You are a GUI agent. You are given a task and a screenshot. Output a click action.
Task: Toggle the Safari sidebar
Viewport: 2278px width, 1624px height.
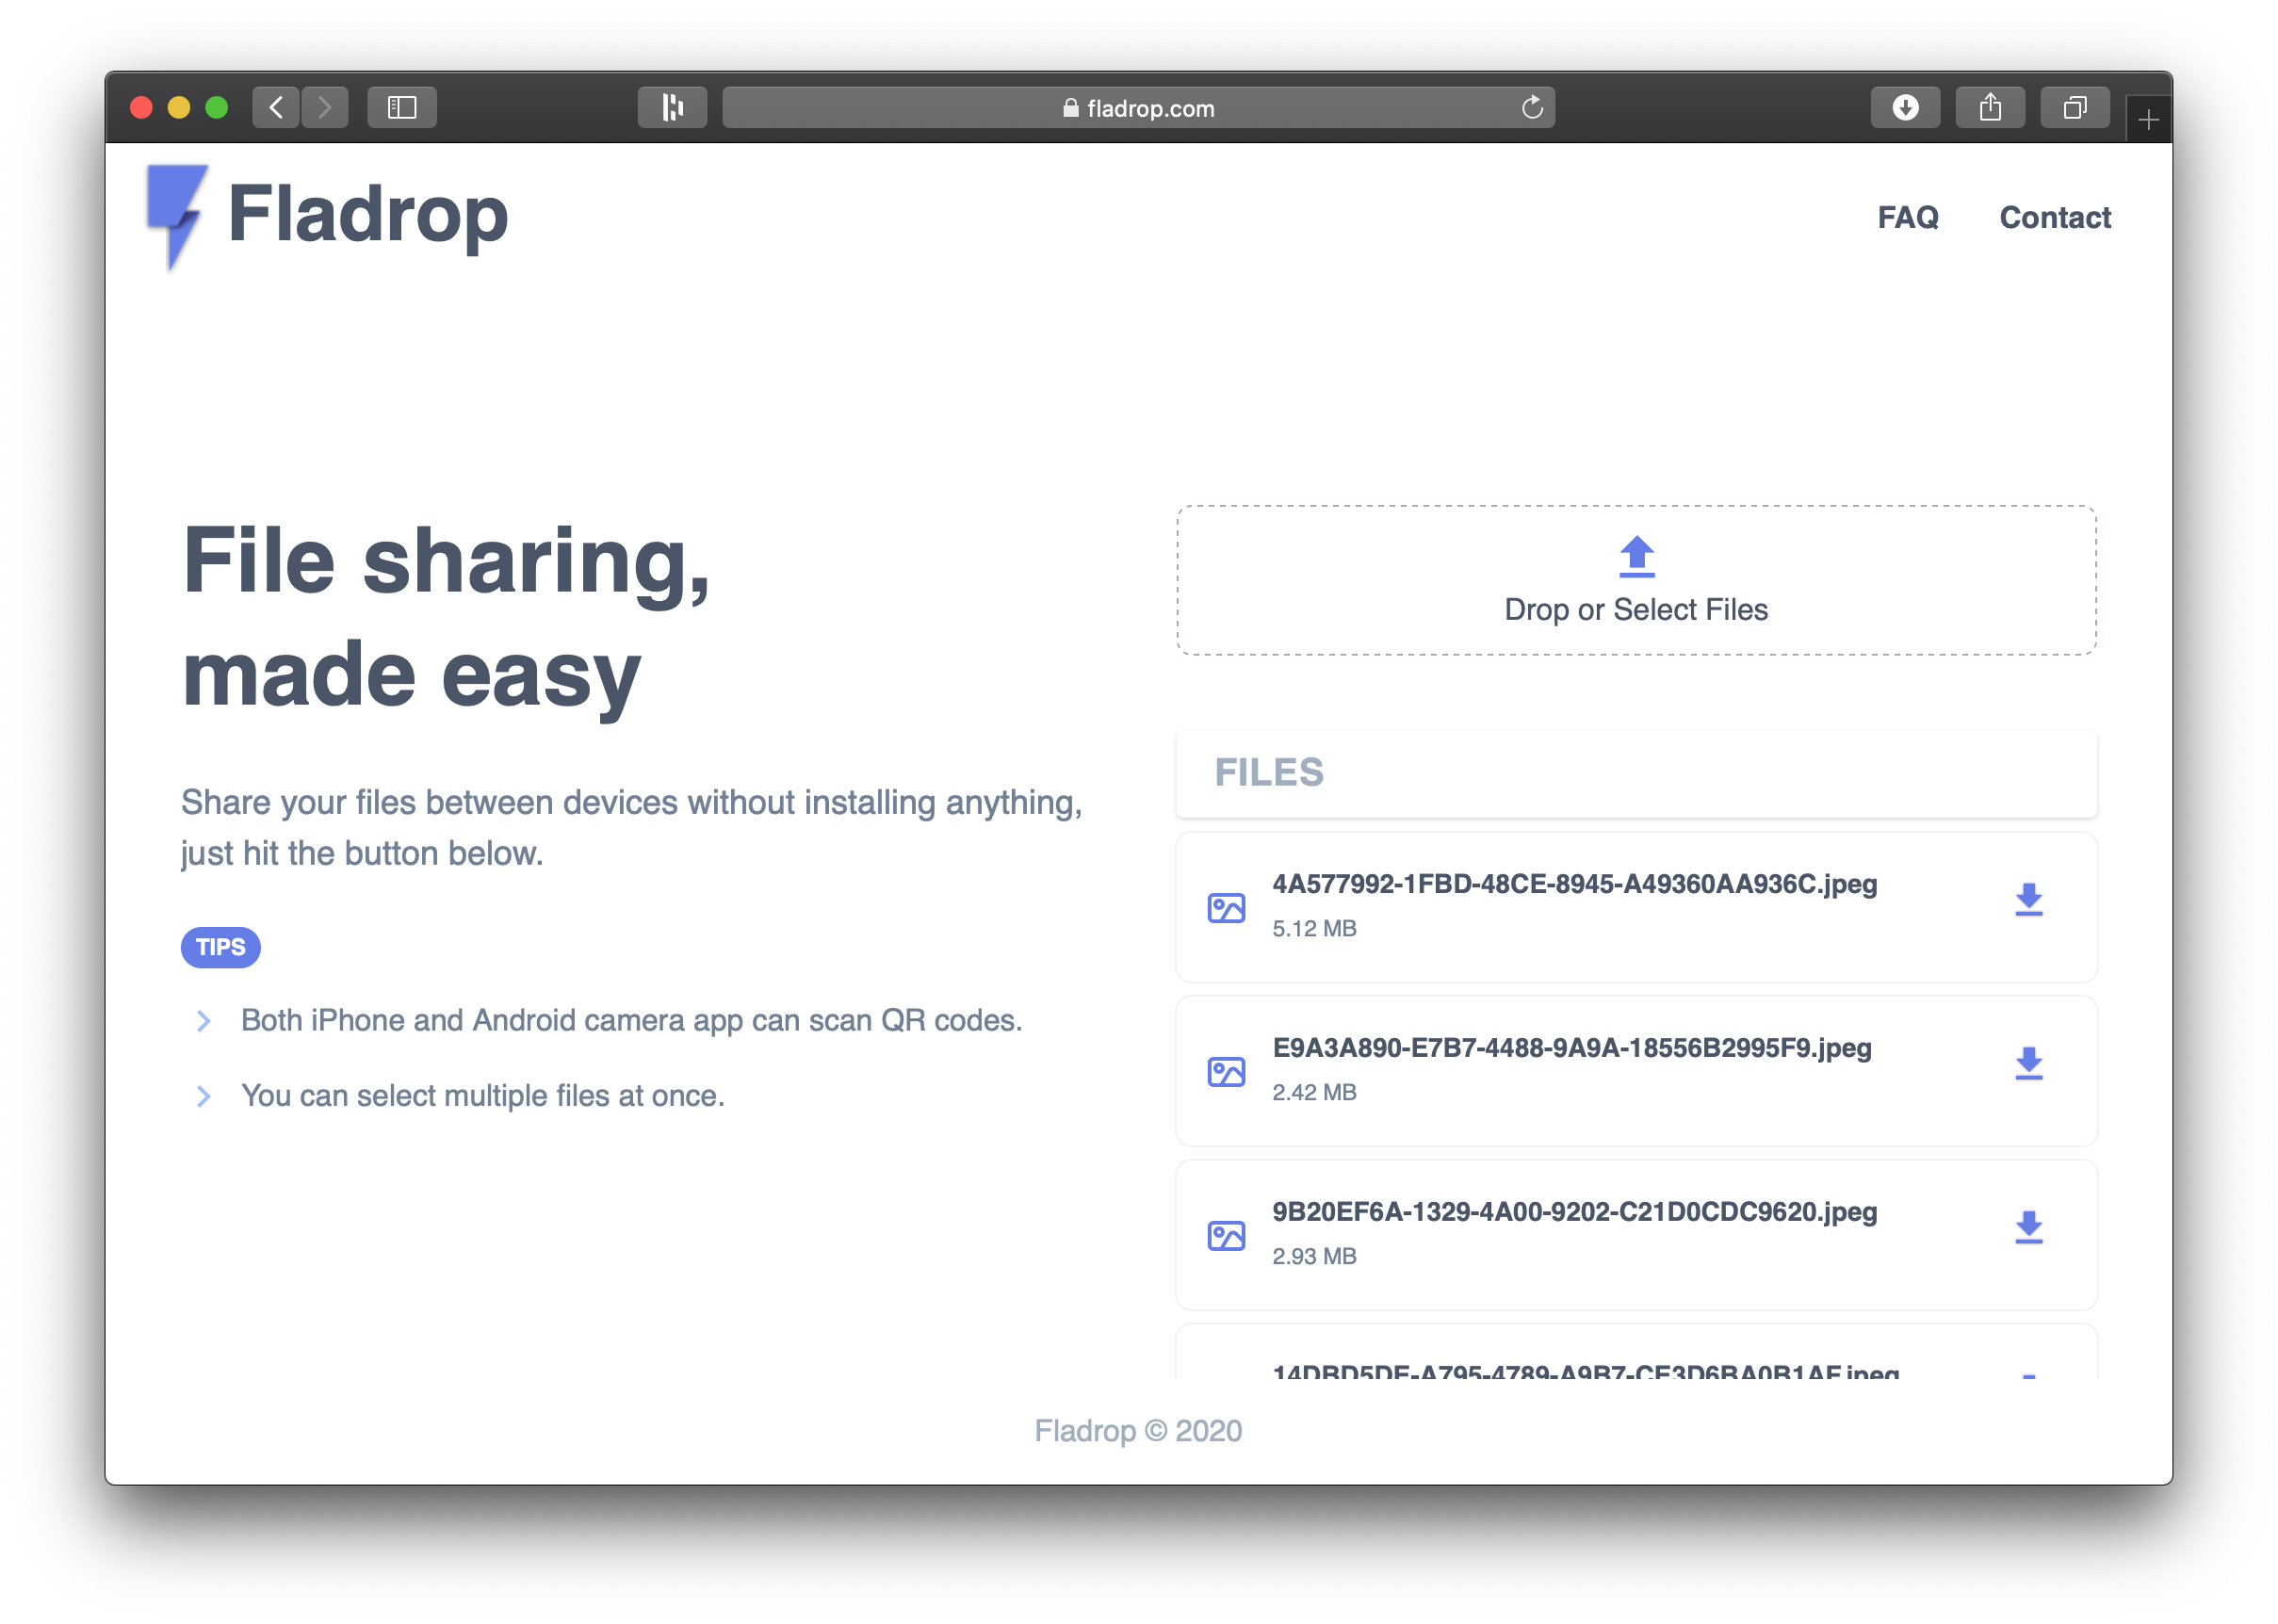402,108
